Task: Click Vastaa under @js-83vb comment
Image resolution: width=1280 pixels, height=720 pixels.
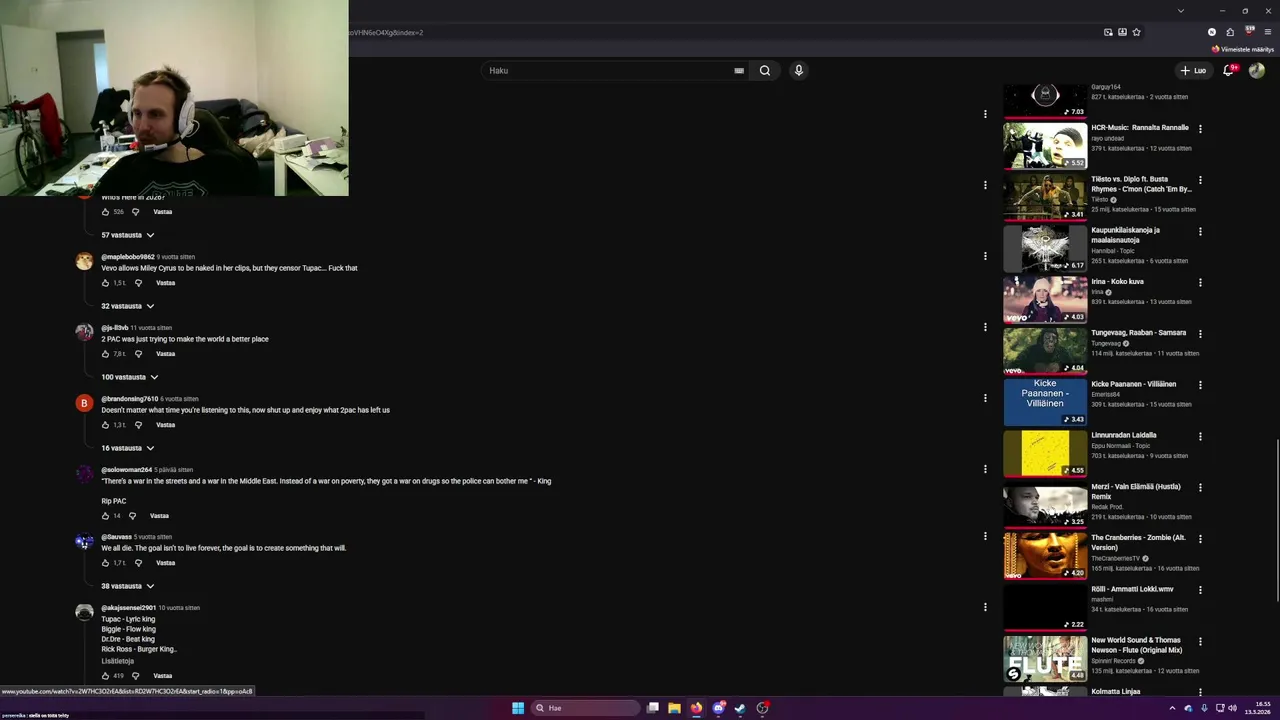Action: click(166, 354)
